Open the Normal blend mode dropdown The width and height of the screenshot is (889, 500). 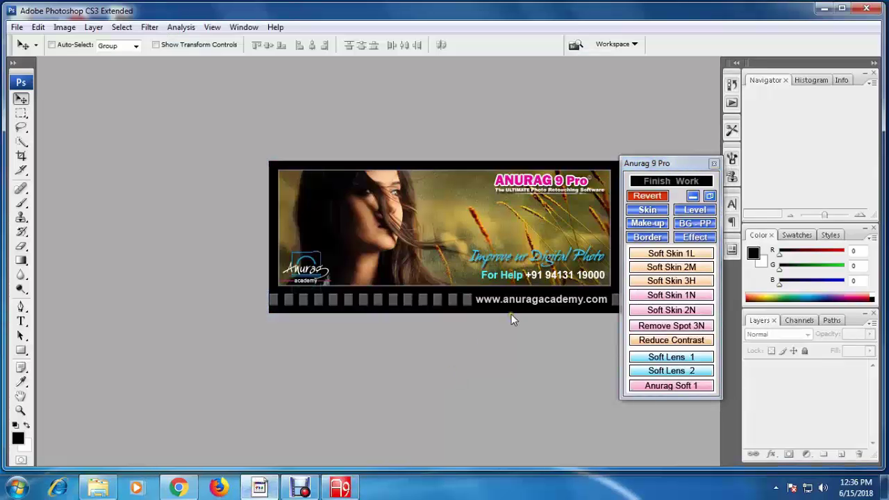[778, 334]
